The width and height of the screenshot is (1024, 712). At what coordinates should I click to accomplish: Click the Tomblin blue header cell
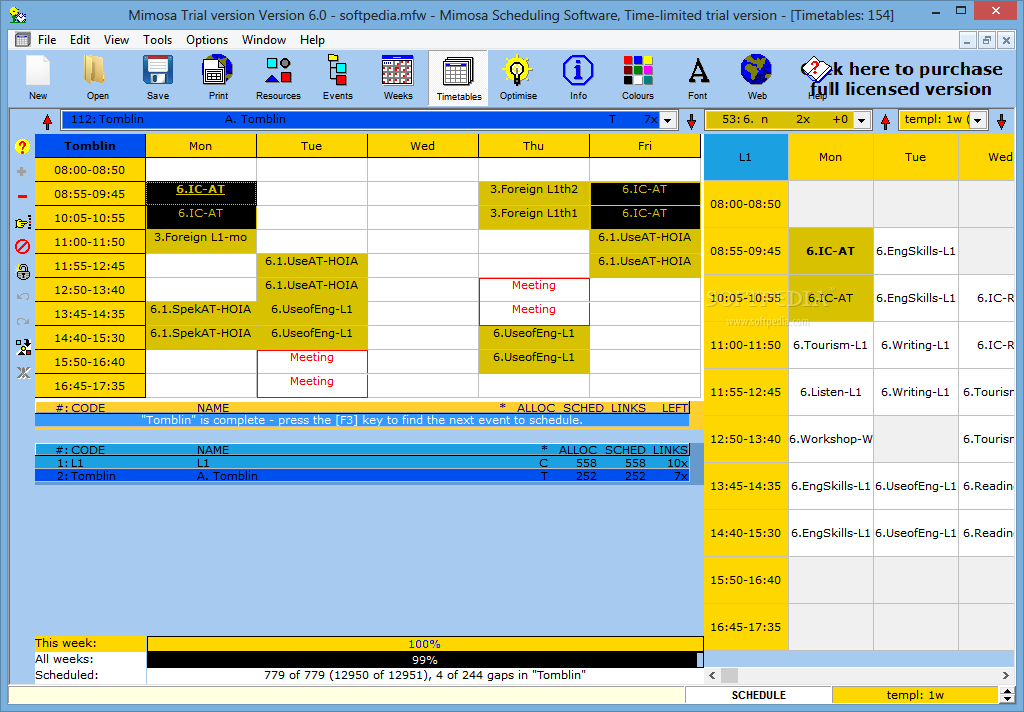(89, 146)
